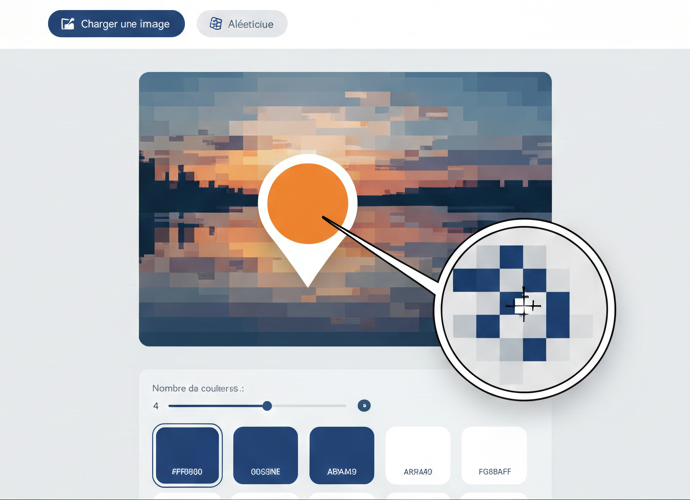Click the number of colors slider handle

tap(267, 406)
